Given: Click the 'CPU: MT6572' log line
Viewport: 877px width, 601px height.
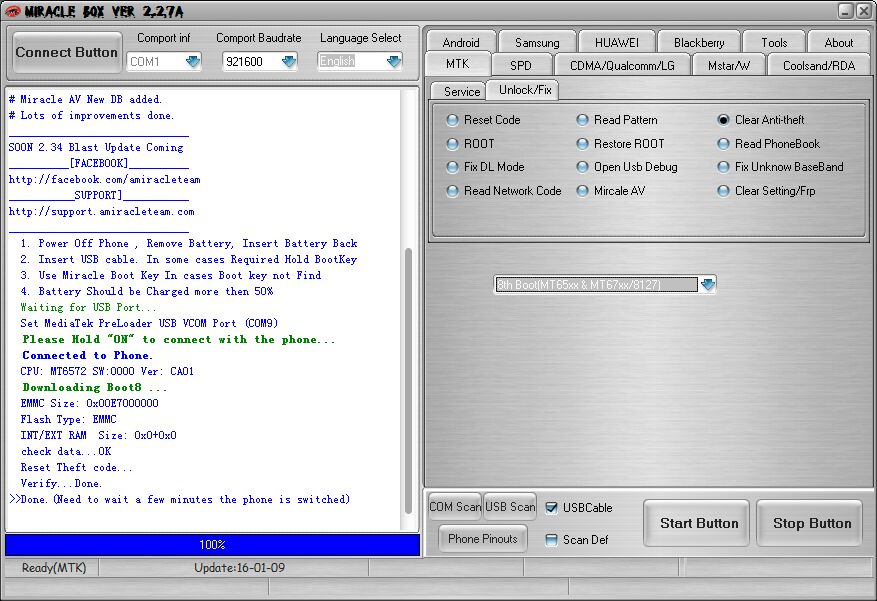Looking at the screenshot, I should click(x=107, y=371).
